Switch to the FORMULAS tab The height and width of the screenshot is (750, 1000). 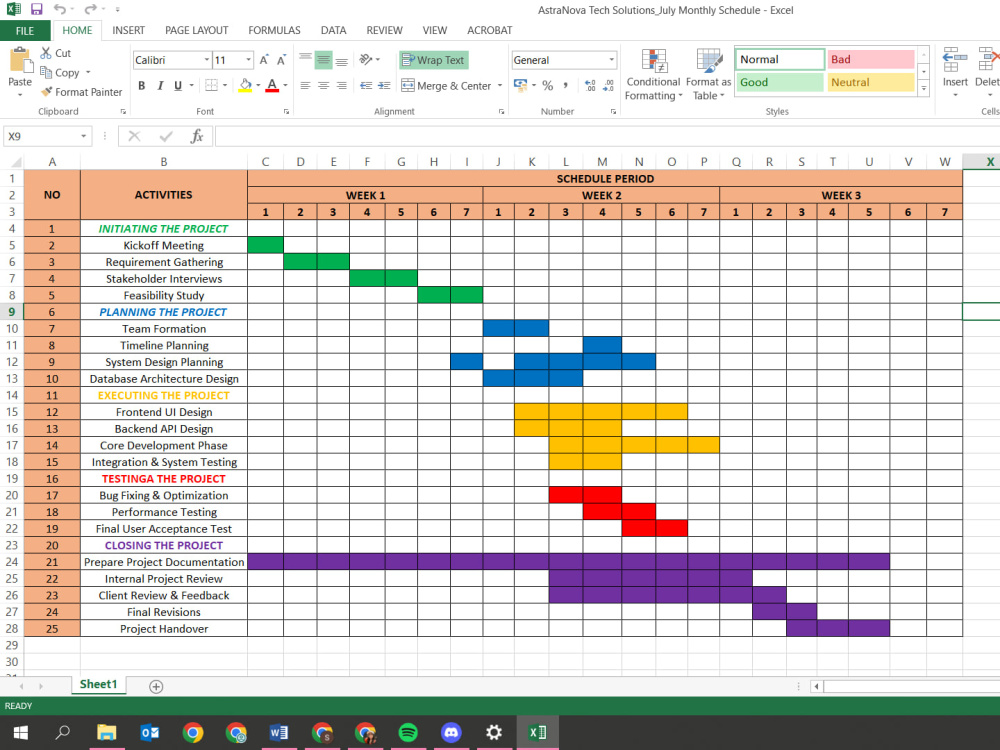pyautogui.click(x=274, y=31)
